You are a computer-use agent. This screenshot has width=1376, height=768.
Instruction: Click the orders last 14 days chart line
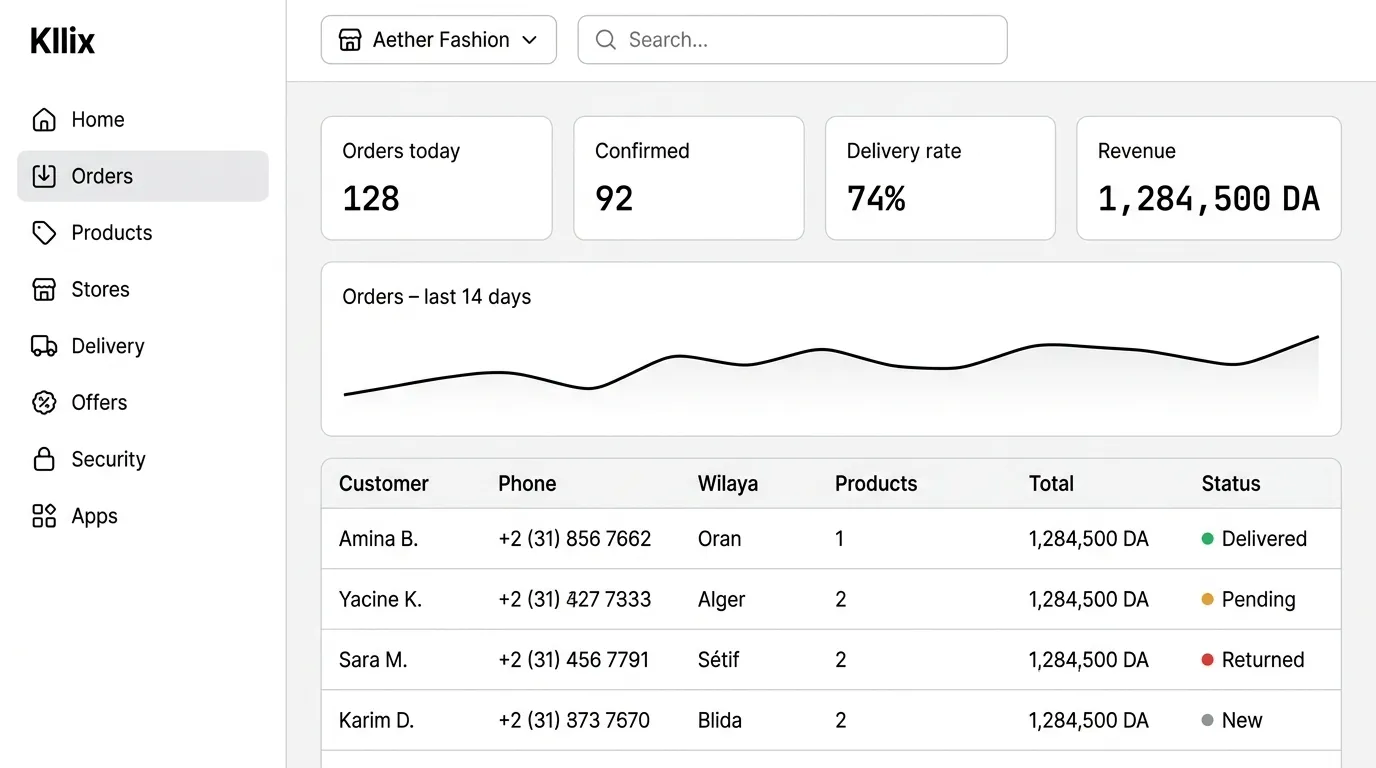(x=831, y=367)
